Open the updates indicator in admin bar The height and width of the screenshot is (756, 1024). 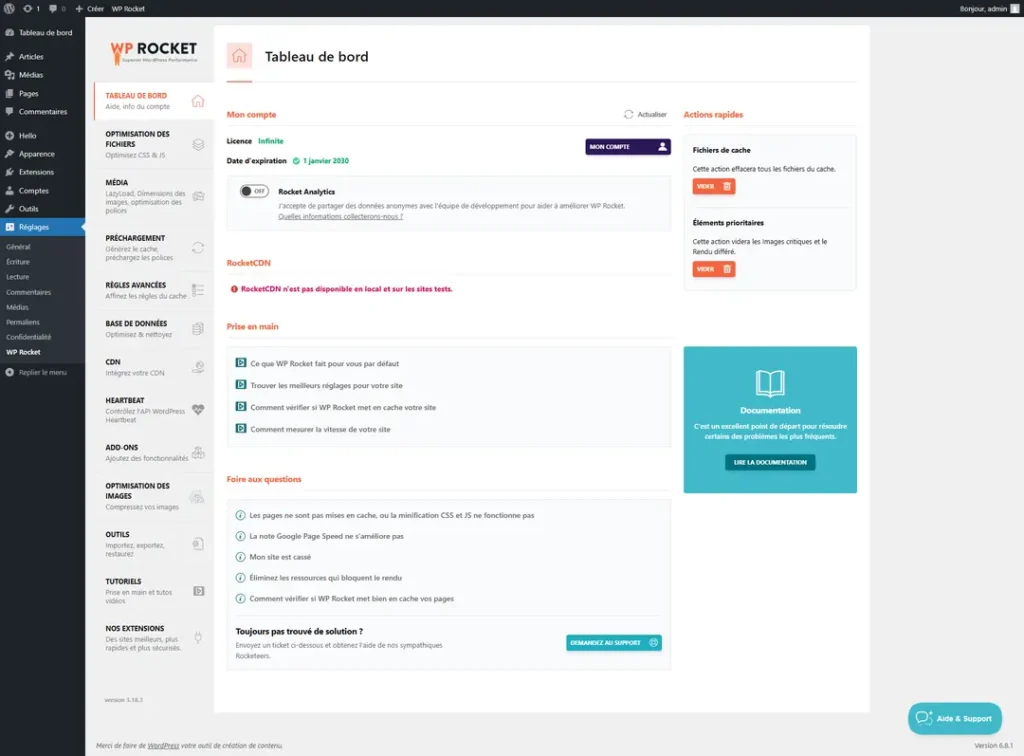pyautogui.click(x=31, y=8)
